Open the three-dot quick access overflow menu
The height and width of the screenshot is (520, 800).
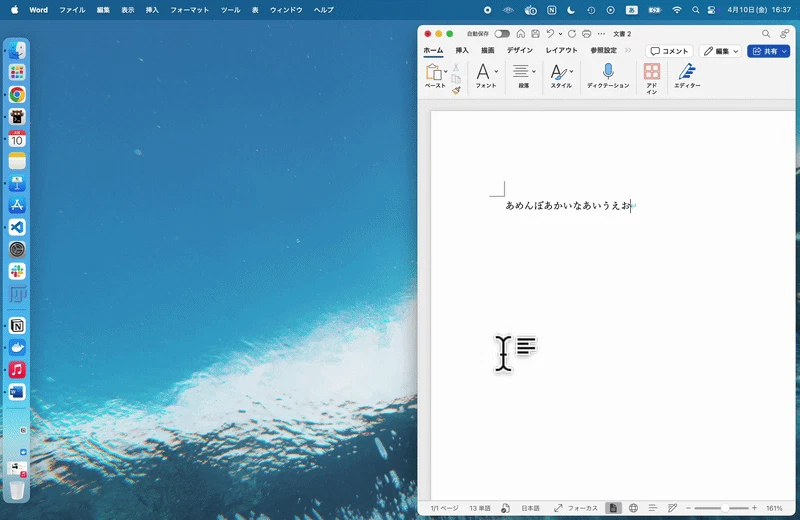point(601,34)
